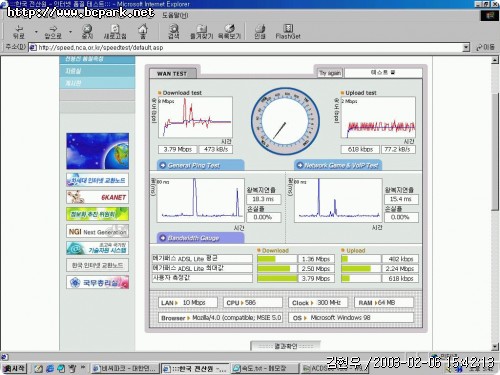
Task: Open the Search toolbar icon
Action: click(173, 29)
